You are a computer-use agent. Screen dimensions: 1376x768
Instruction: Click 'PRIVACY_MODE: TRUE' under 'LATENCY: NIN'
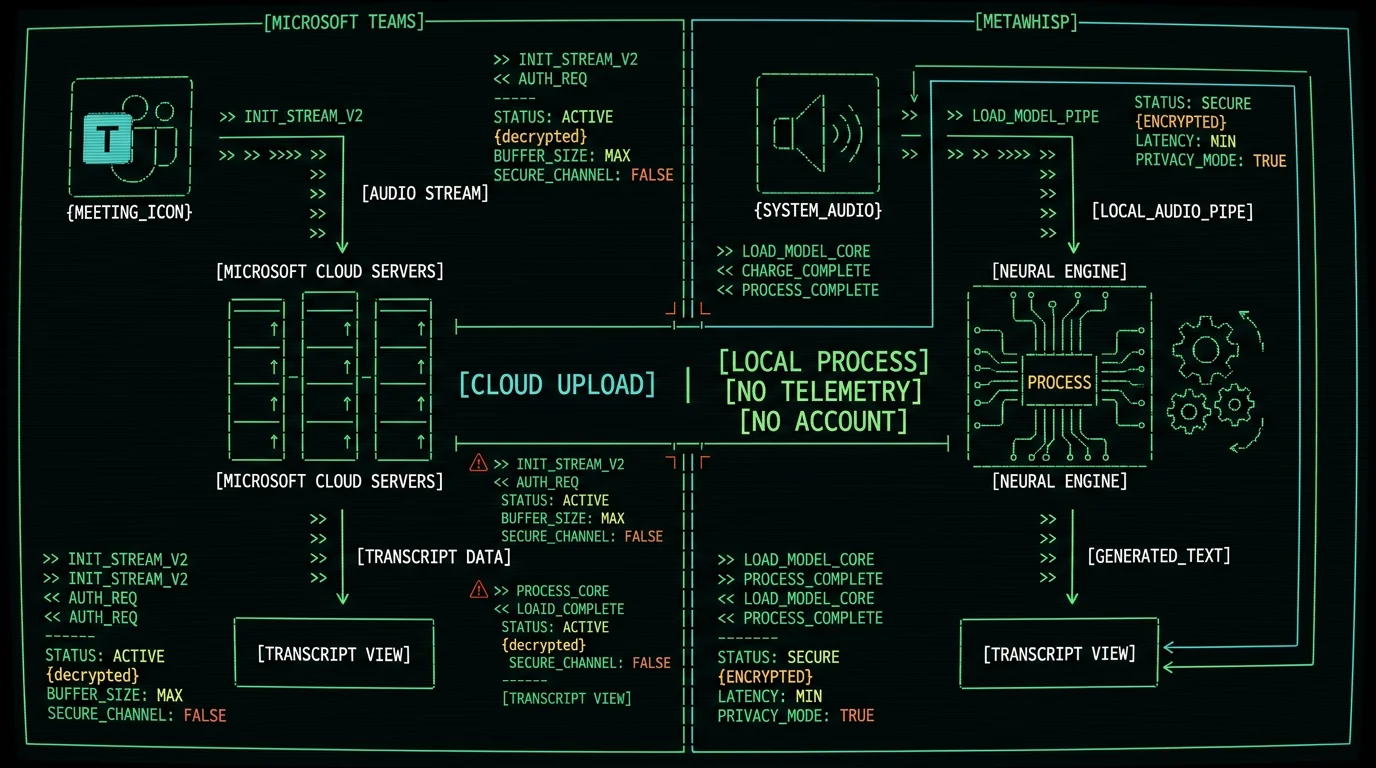tap(1211, 160)
